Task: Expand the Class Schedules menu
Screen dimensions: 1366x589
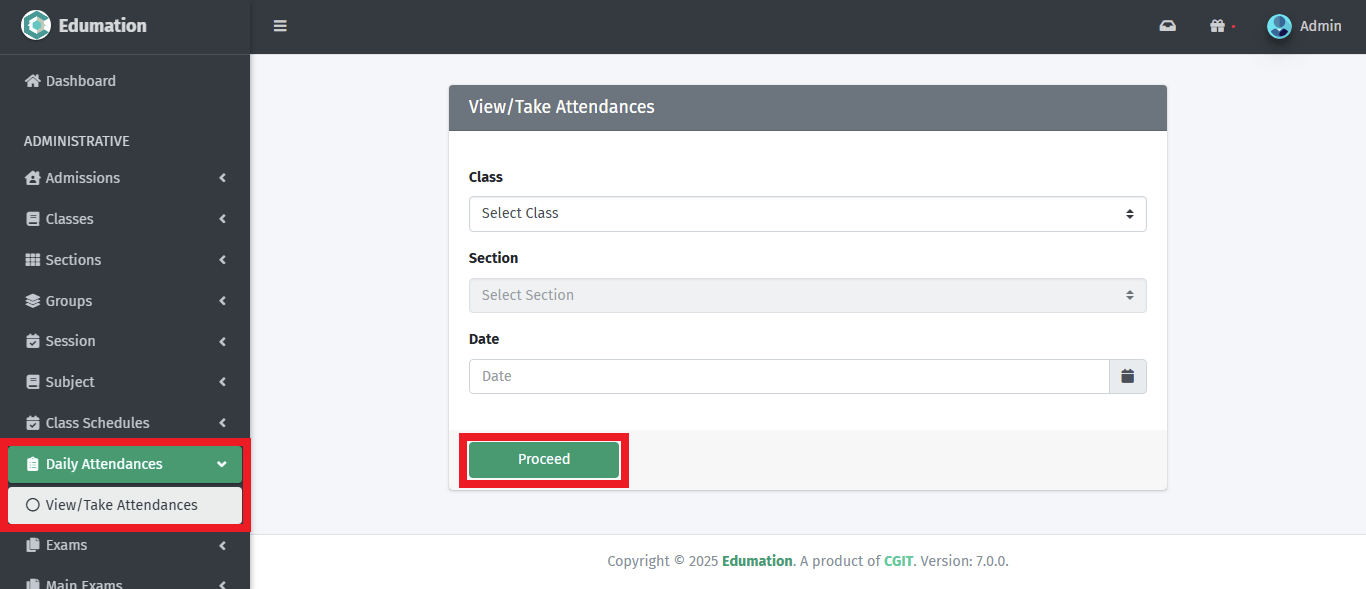Action: pyautogui.click(x=125, y=423)
